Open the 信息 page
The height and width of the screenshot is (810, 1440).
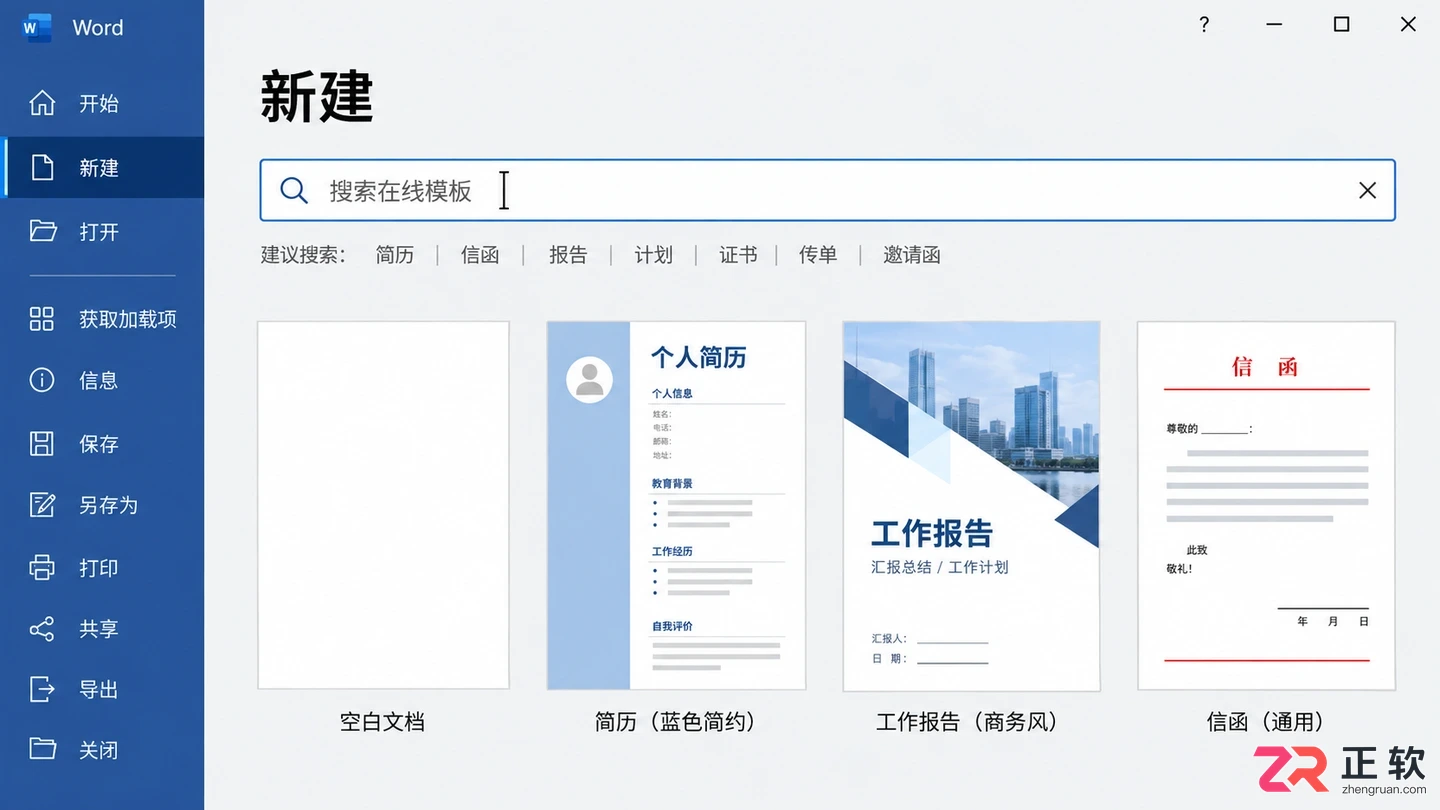[102, 380]
